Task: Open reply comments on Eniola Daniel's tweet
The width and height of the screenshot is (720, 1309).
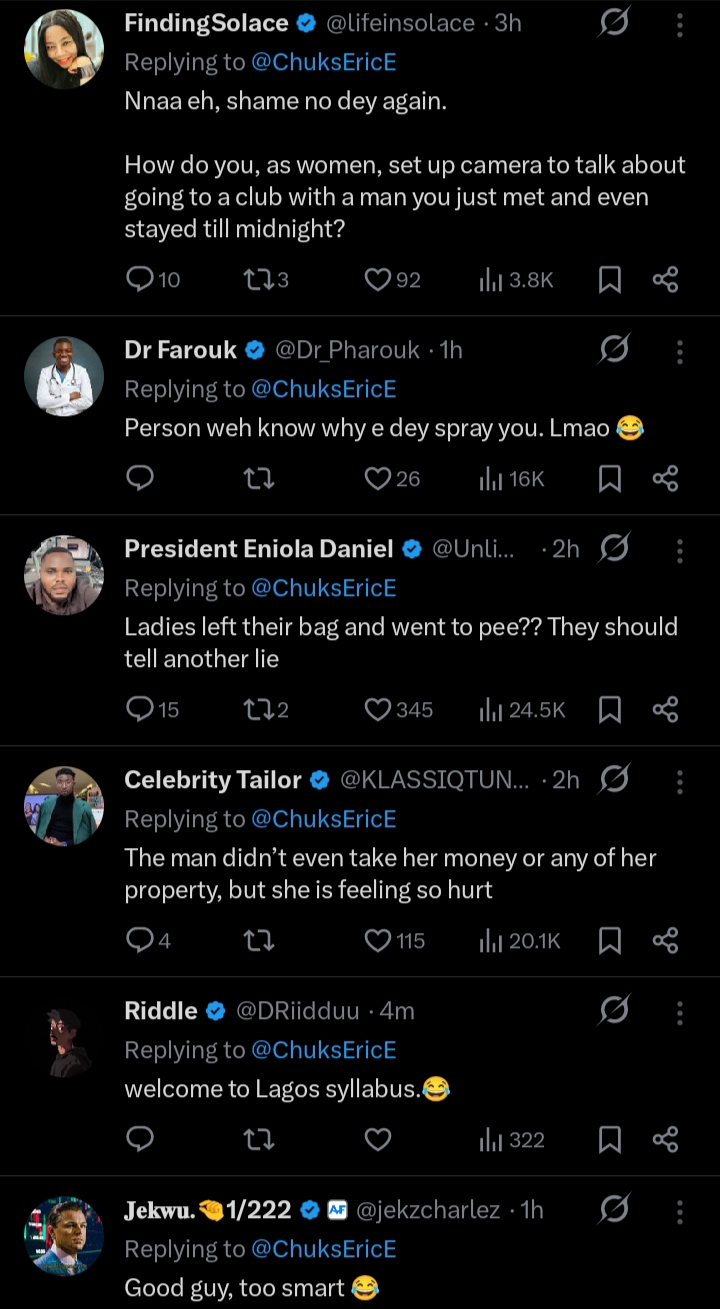Action: pos(140,710)
